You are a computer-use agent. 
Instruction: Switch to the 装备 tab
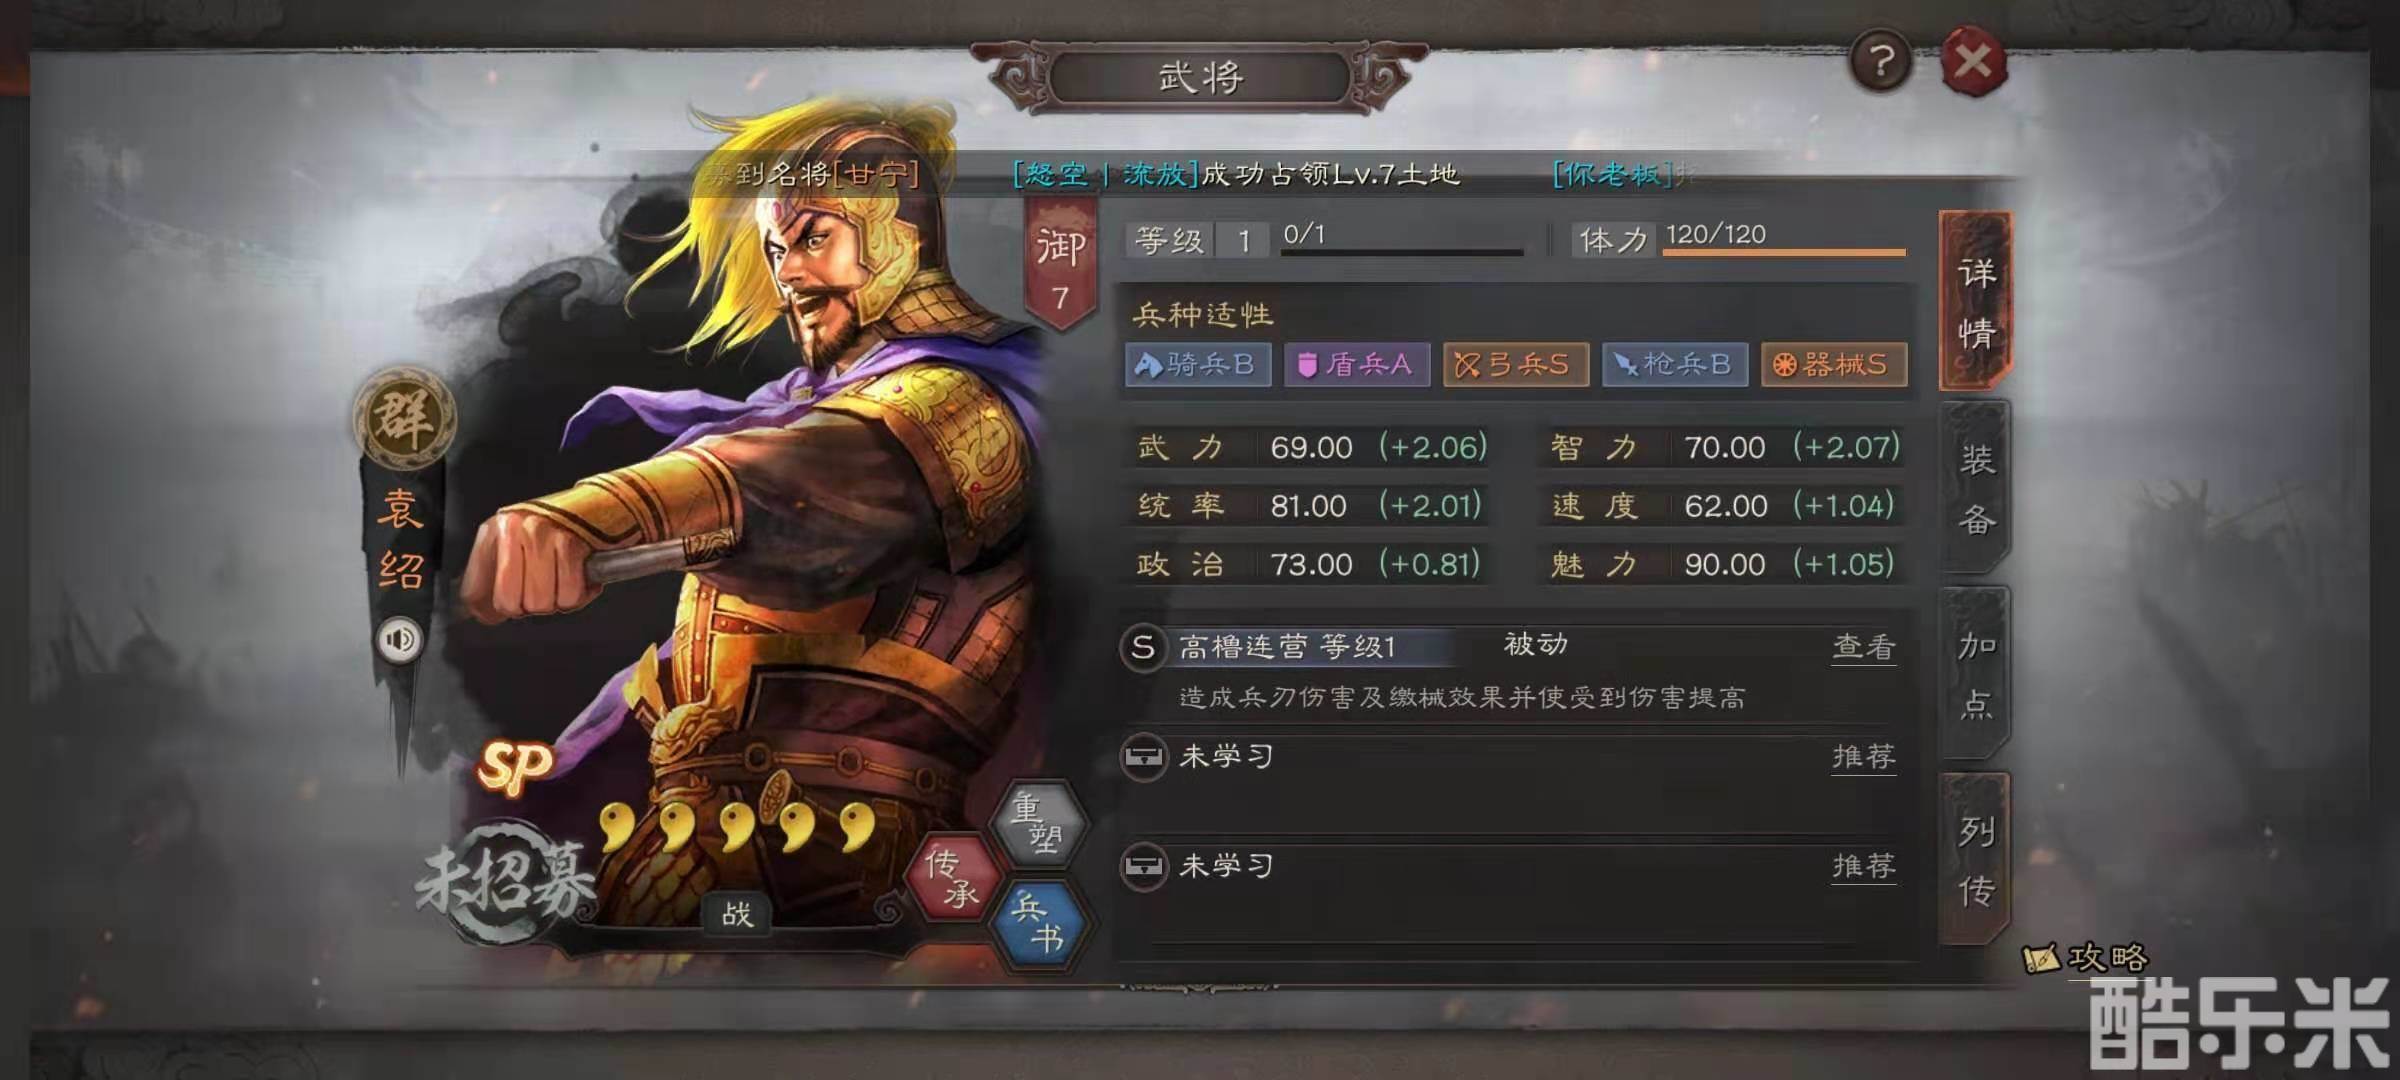click(1975, 489)
